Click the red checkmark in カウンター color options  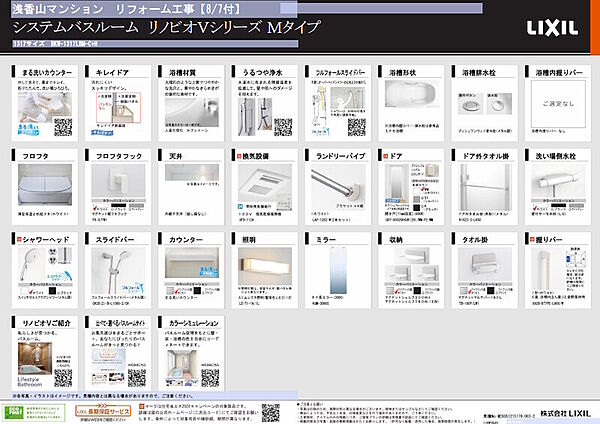tap(177, 292)
